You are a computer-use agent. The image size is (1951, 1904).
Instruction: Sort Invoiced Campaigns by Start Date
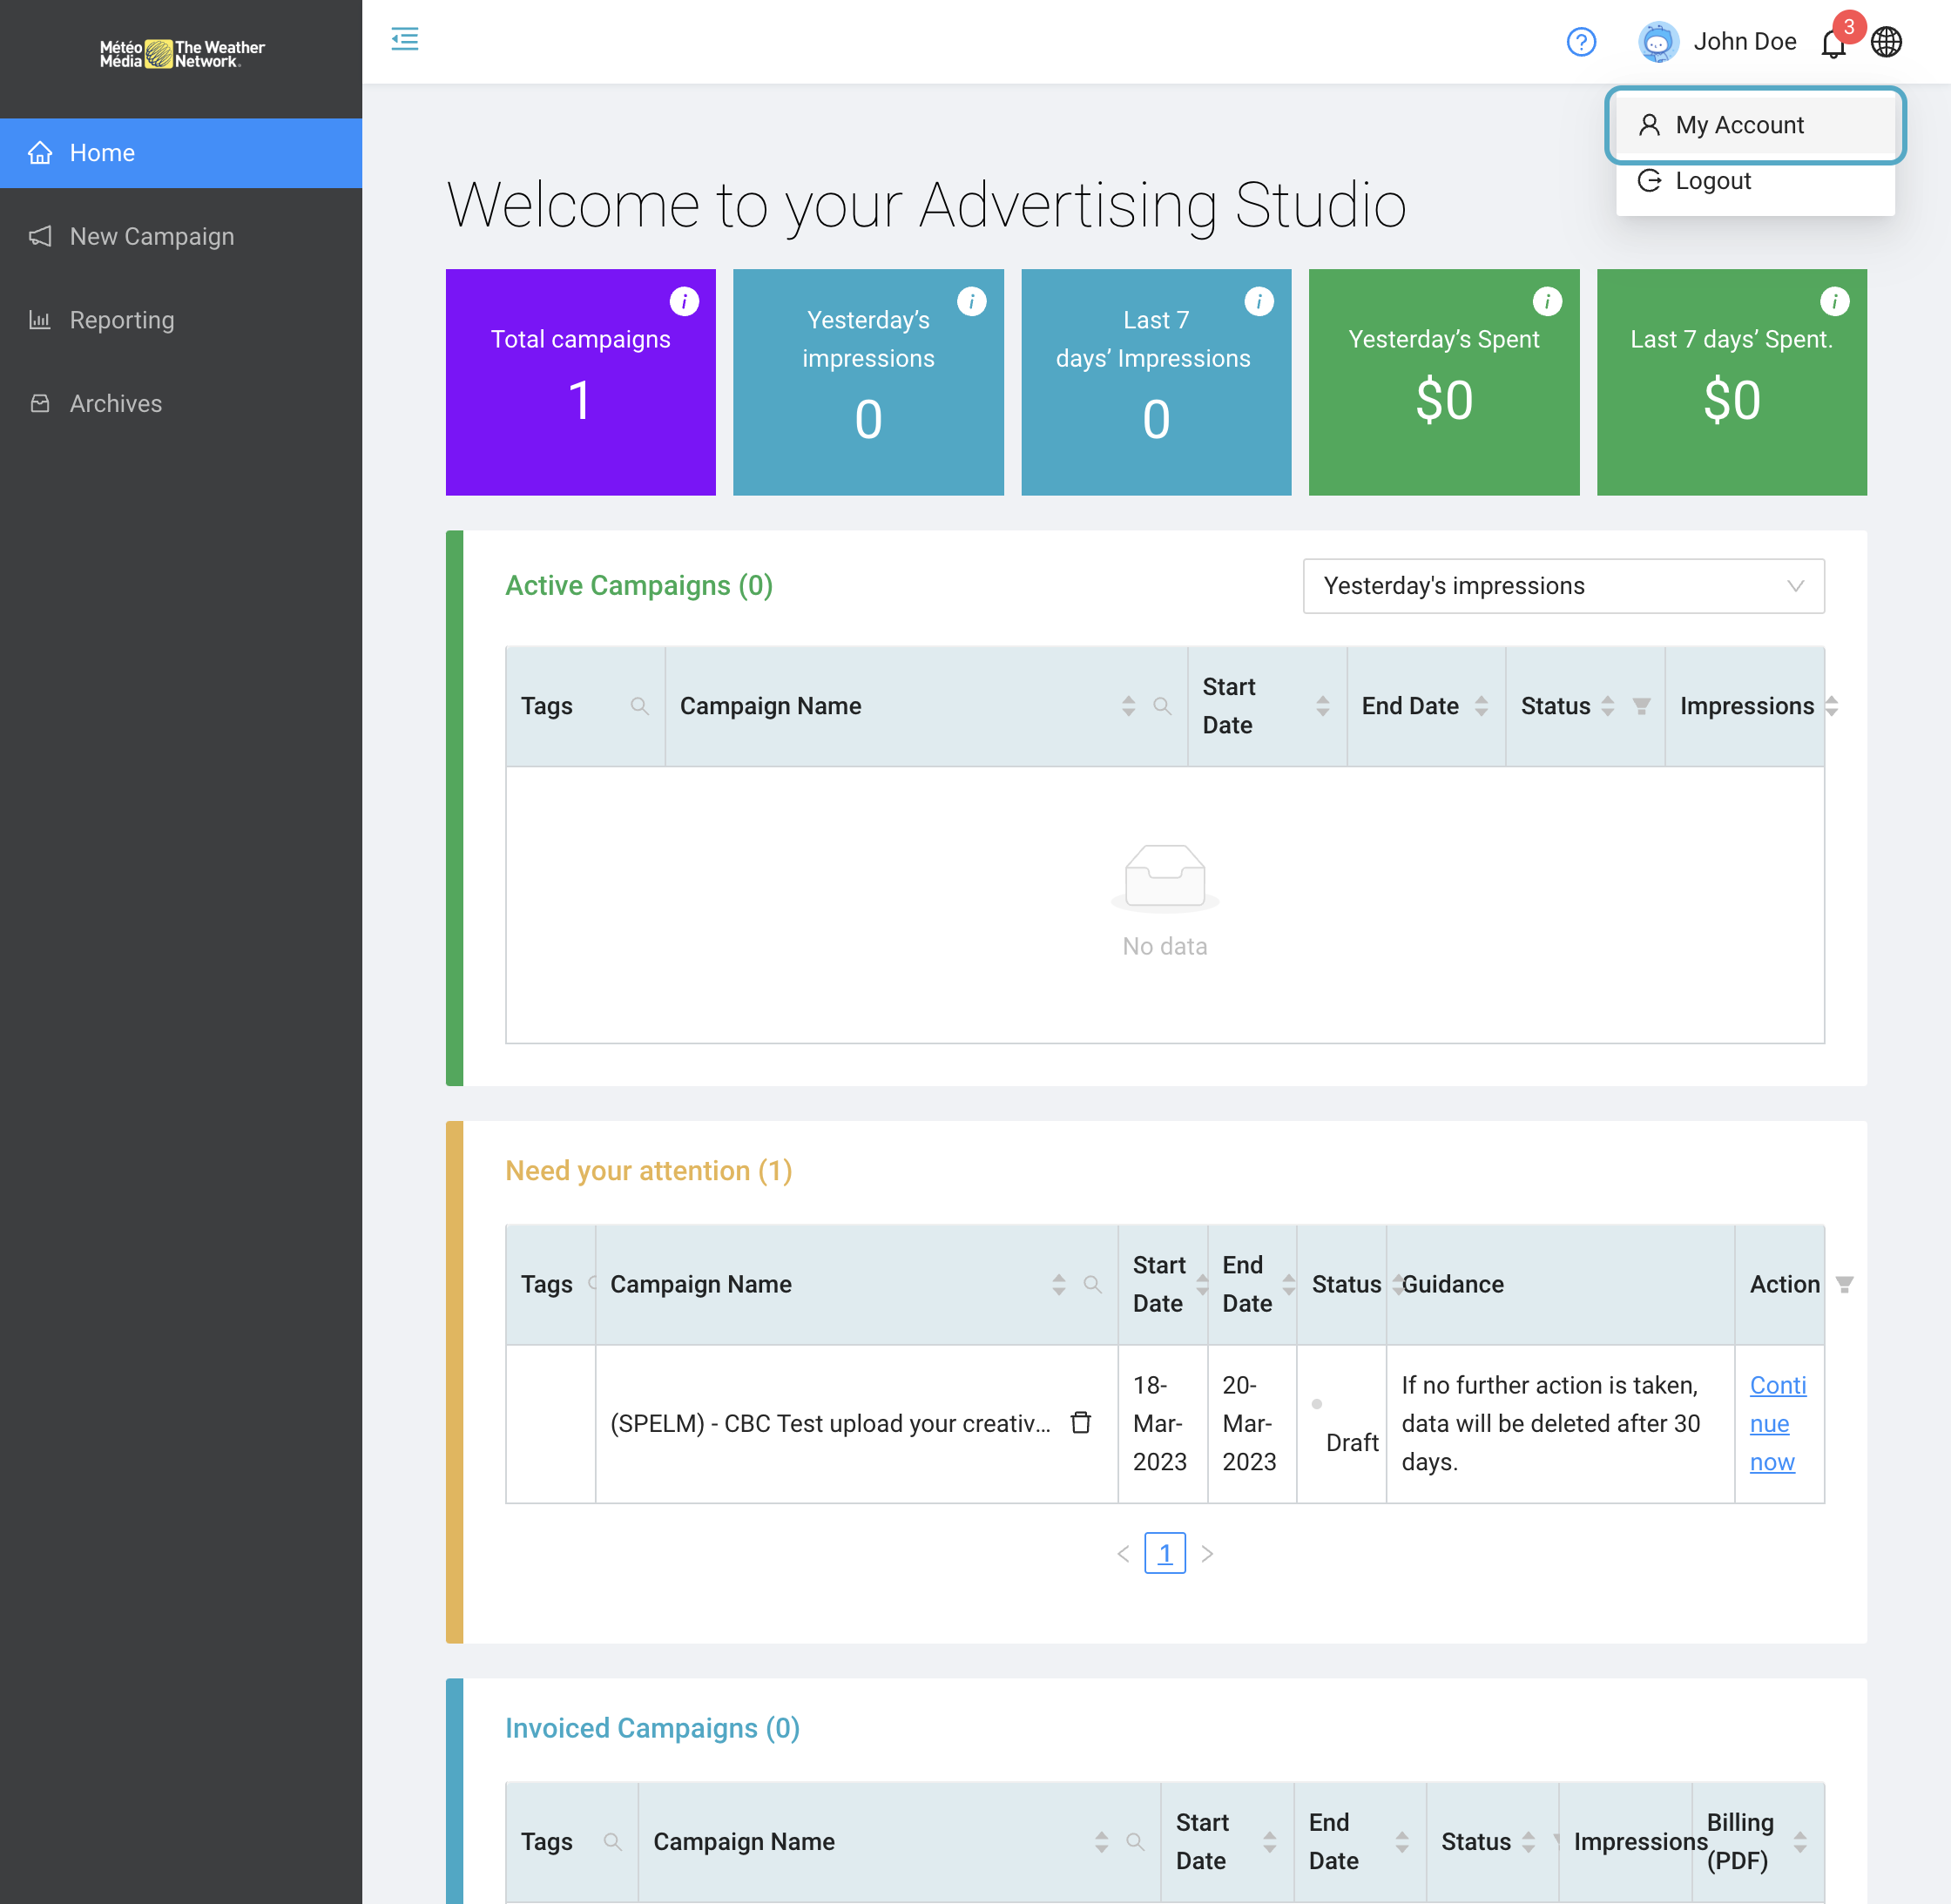(1269, 1841)
